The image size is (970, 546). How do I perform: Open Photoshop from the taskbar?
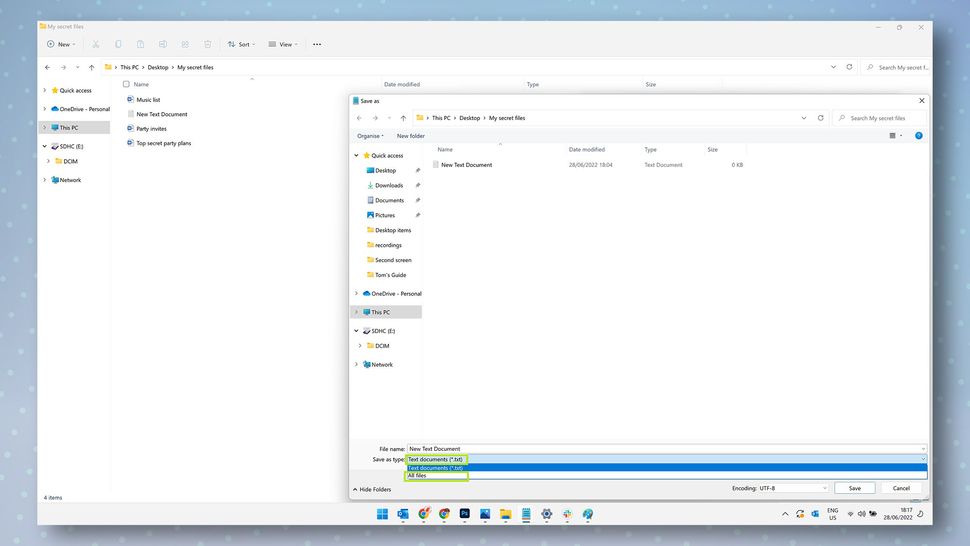465,514
